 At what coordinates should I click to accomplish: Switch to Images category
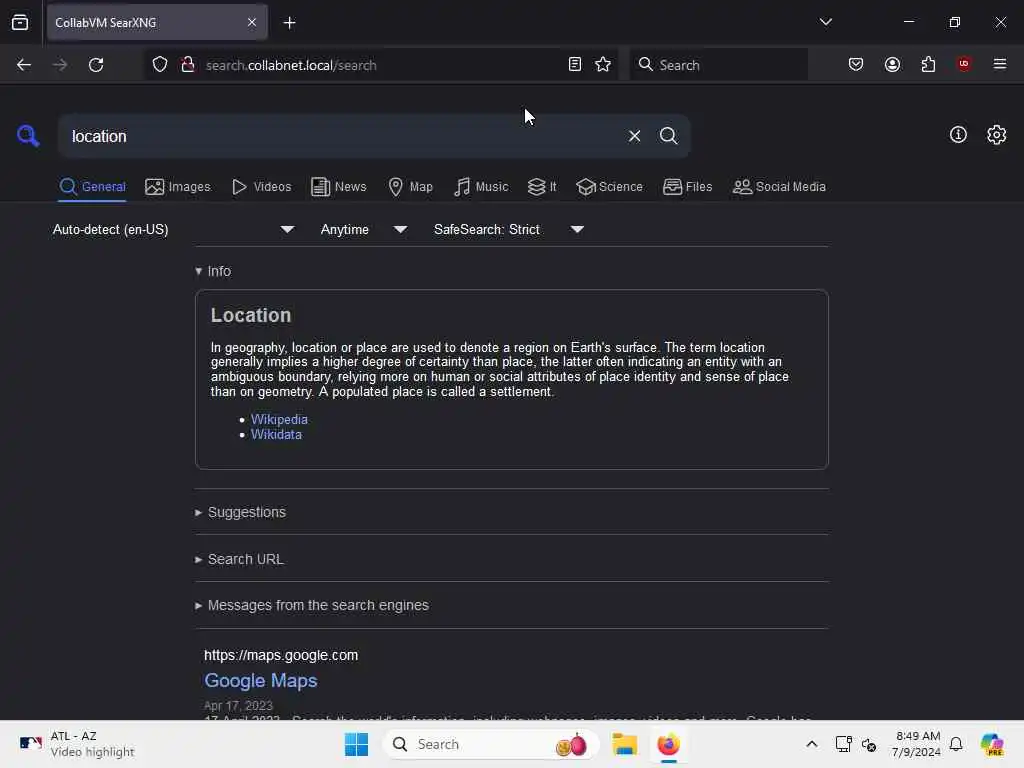pos(178,187)
